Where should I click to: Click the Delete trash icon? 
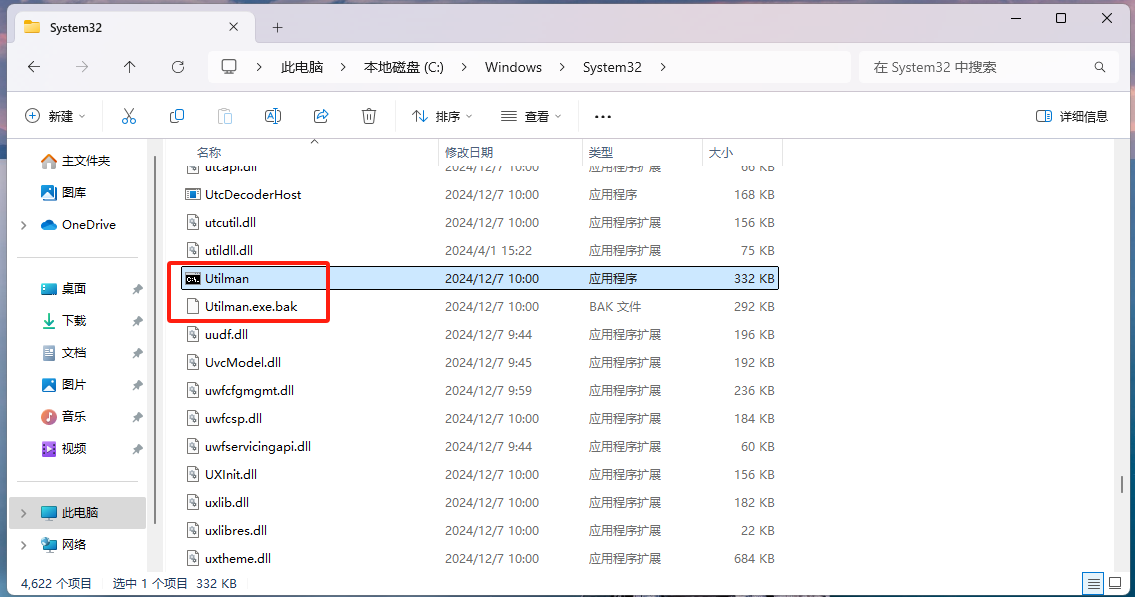click(x=369, y=116)
